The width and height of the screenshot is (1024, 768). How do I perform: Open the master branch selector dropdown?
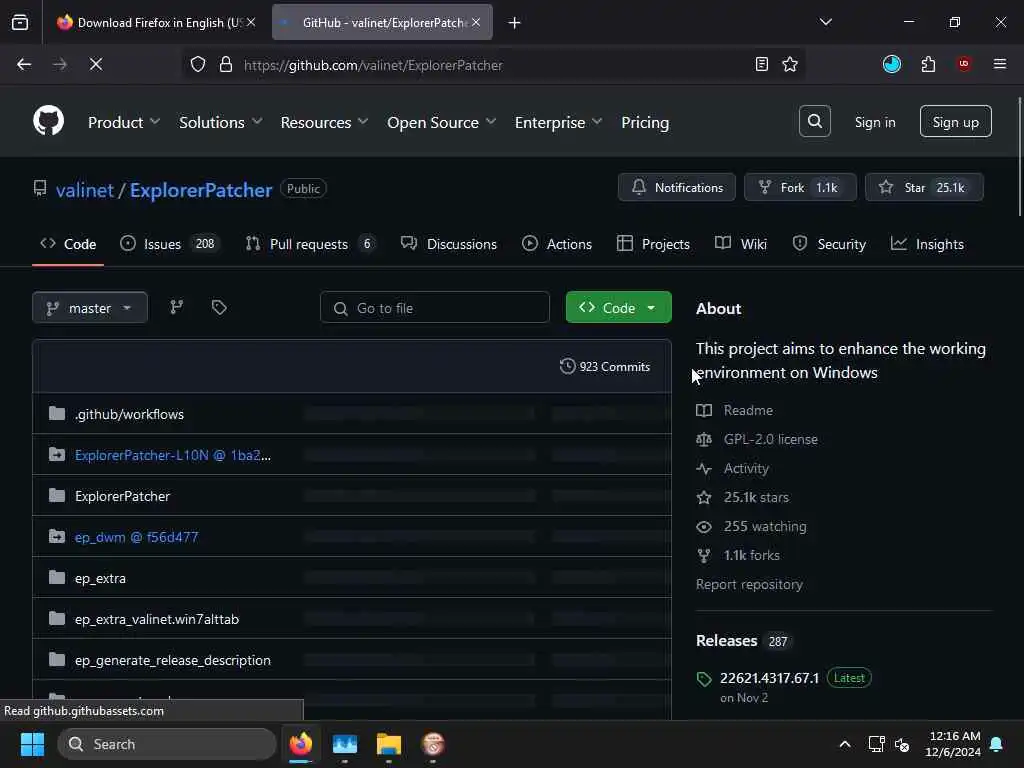[x=90, y=308]
